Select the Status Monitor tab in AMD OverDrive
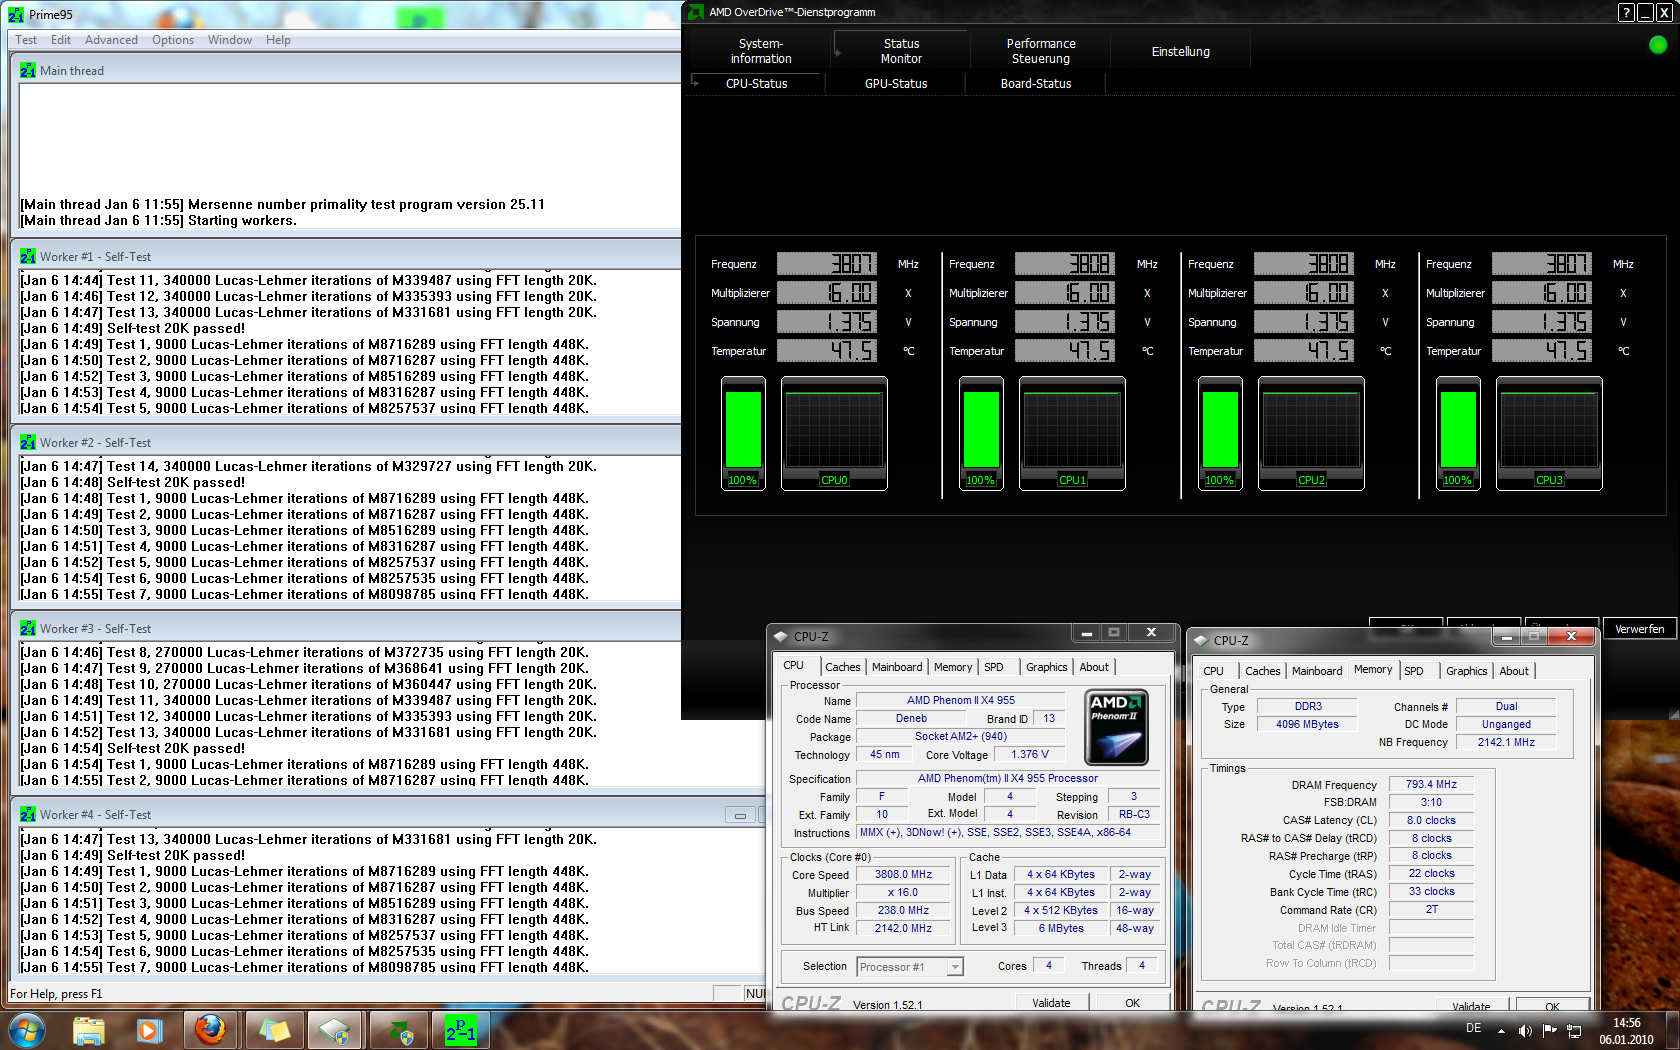This screenshot has height=1050, width=1680. tap(901, 51)
